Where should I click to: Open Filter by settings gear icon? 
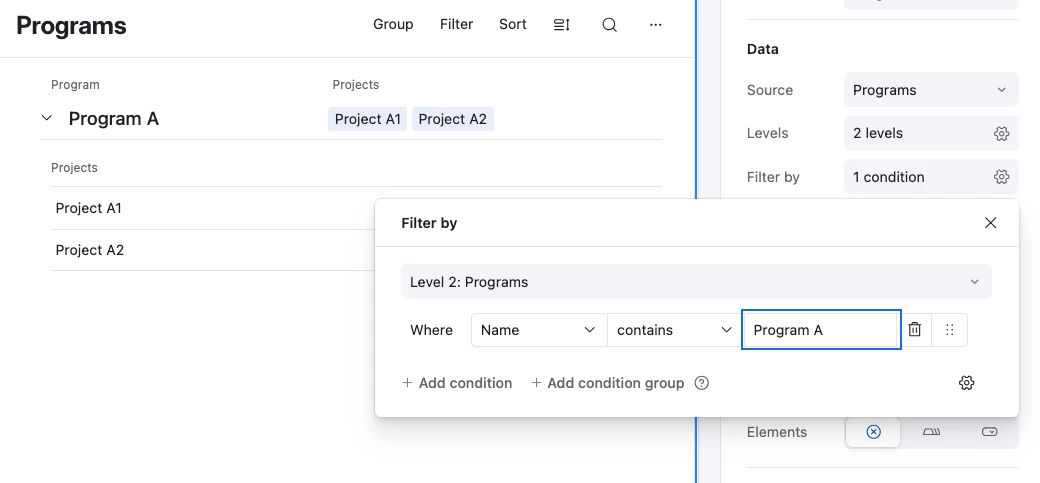[x=1001, y=178]
